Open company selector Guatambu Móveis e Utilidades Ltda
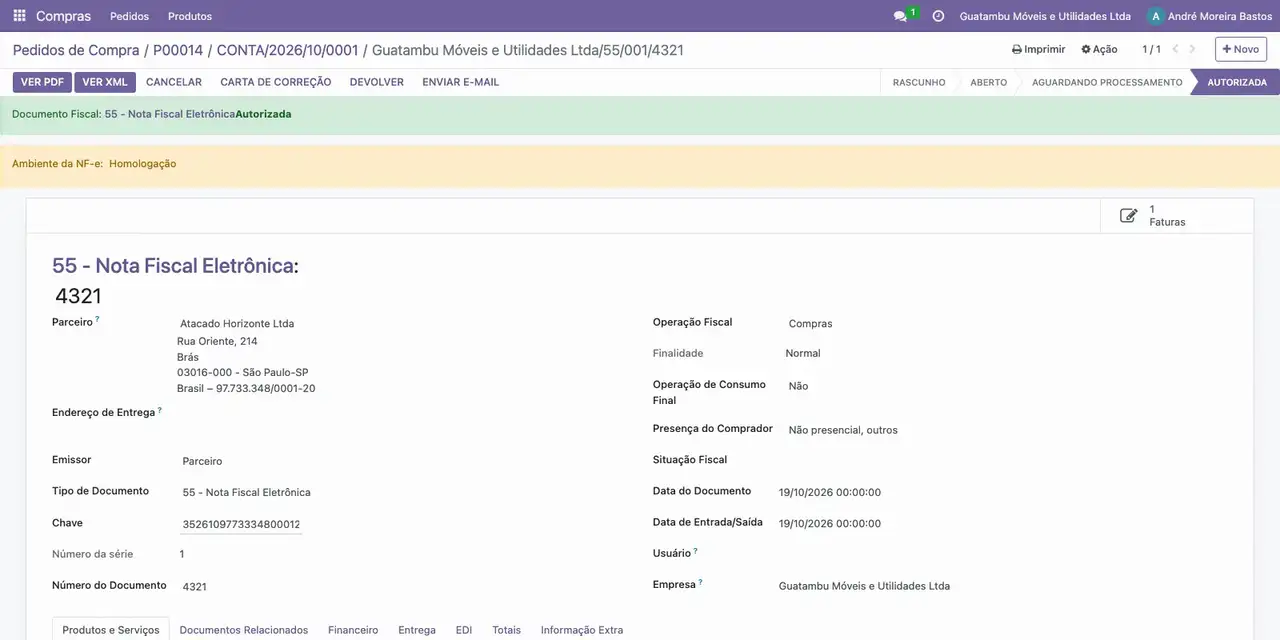1280x640 pixels. coord(1045,16)
